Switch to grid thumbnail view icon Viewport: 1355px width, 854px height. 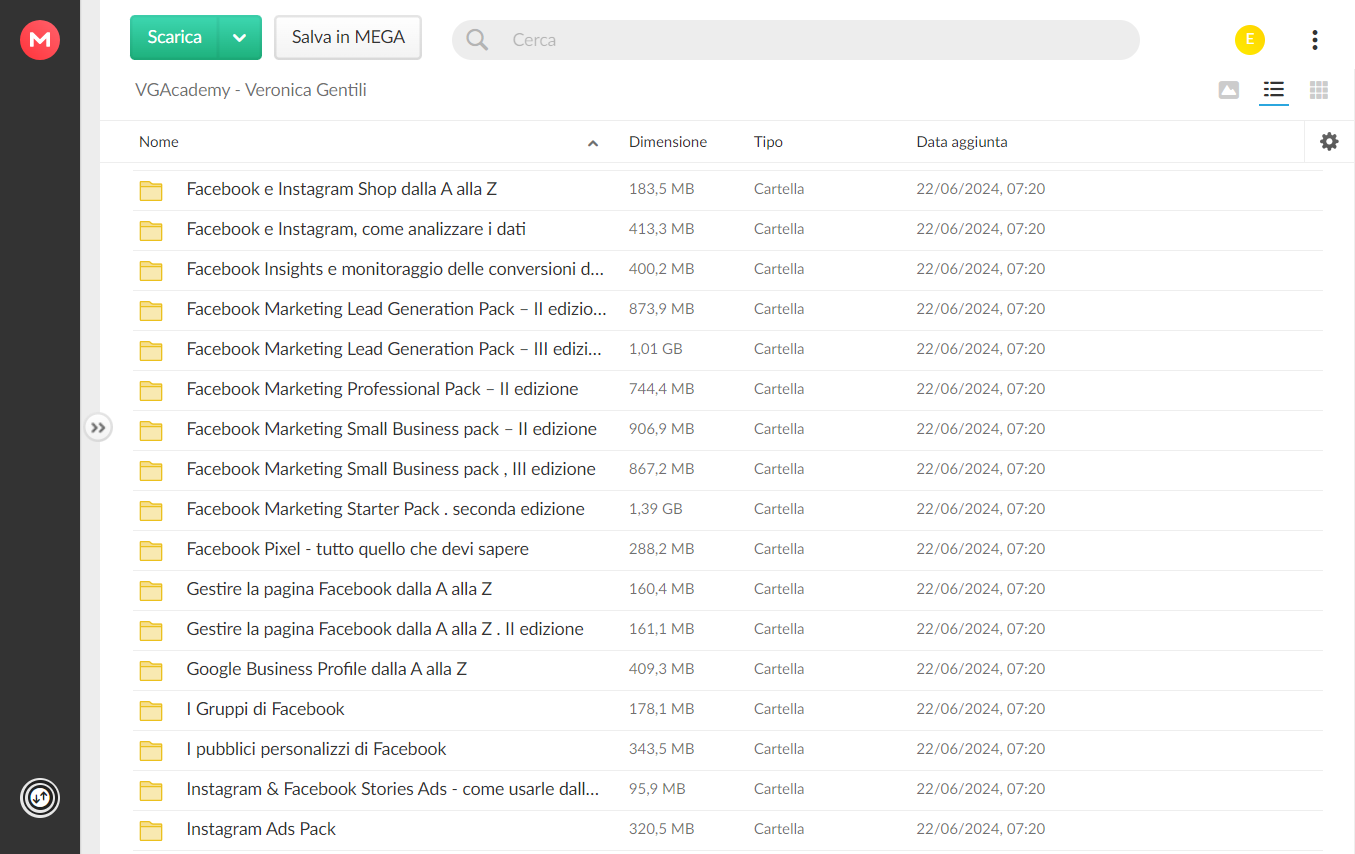pos(1319,90)
